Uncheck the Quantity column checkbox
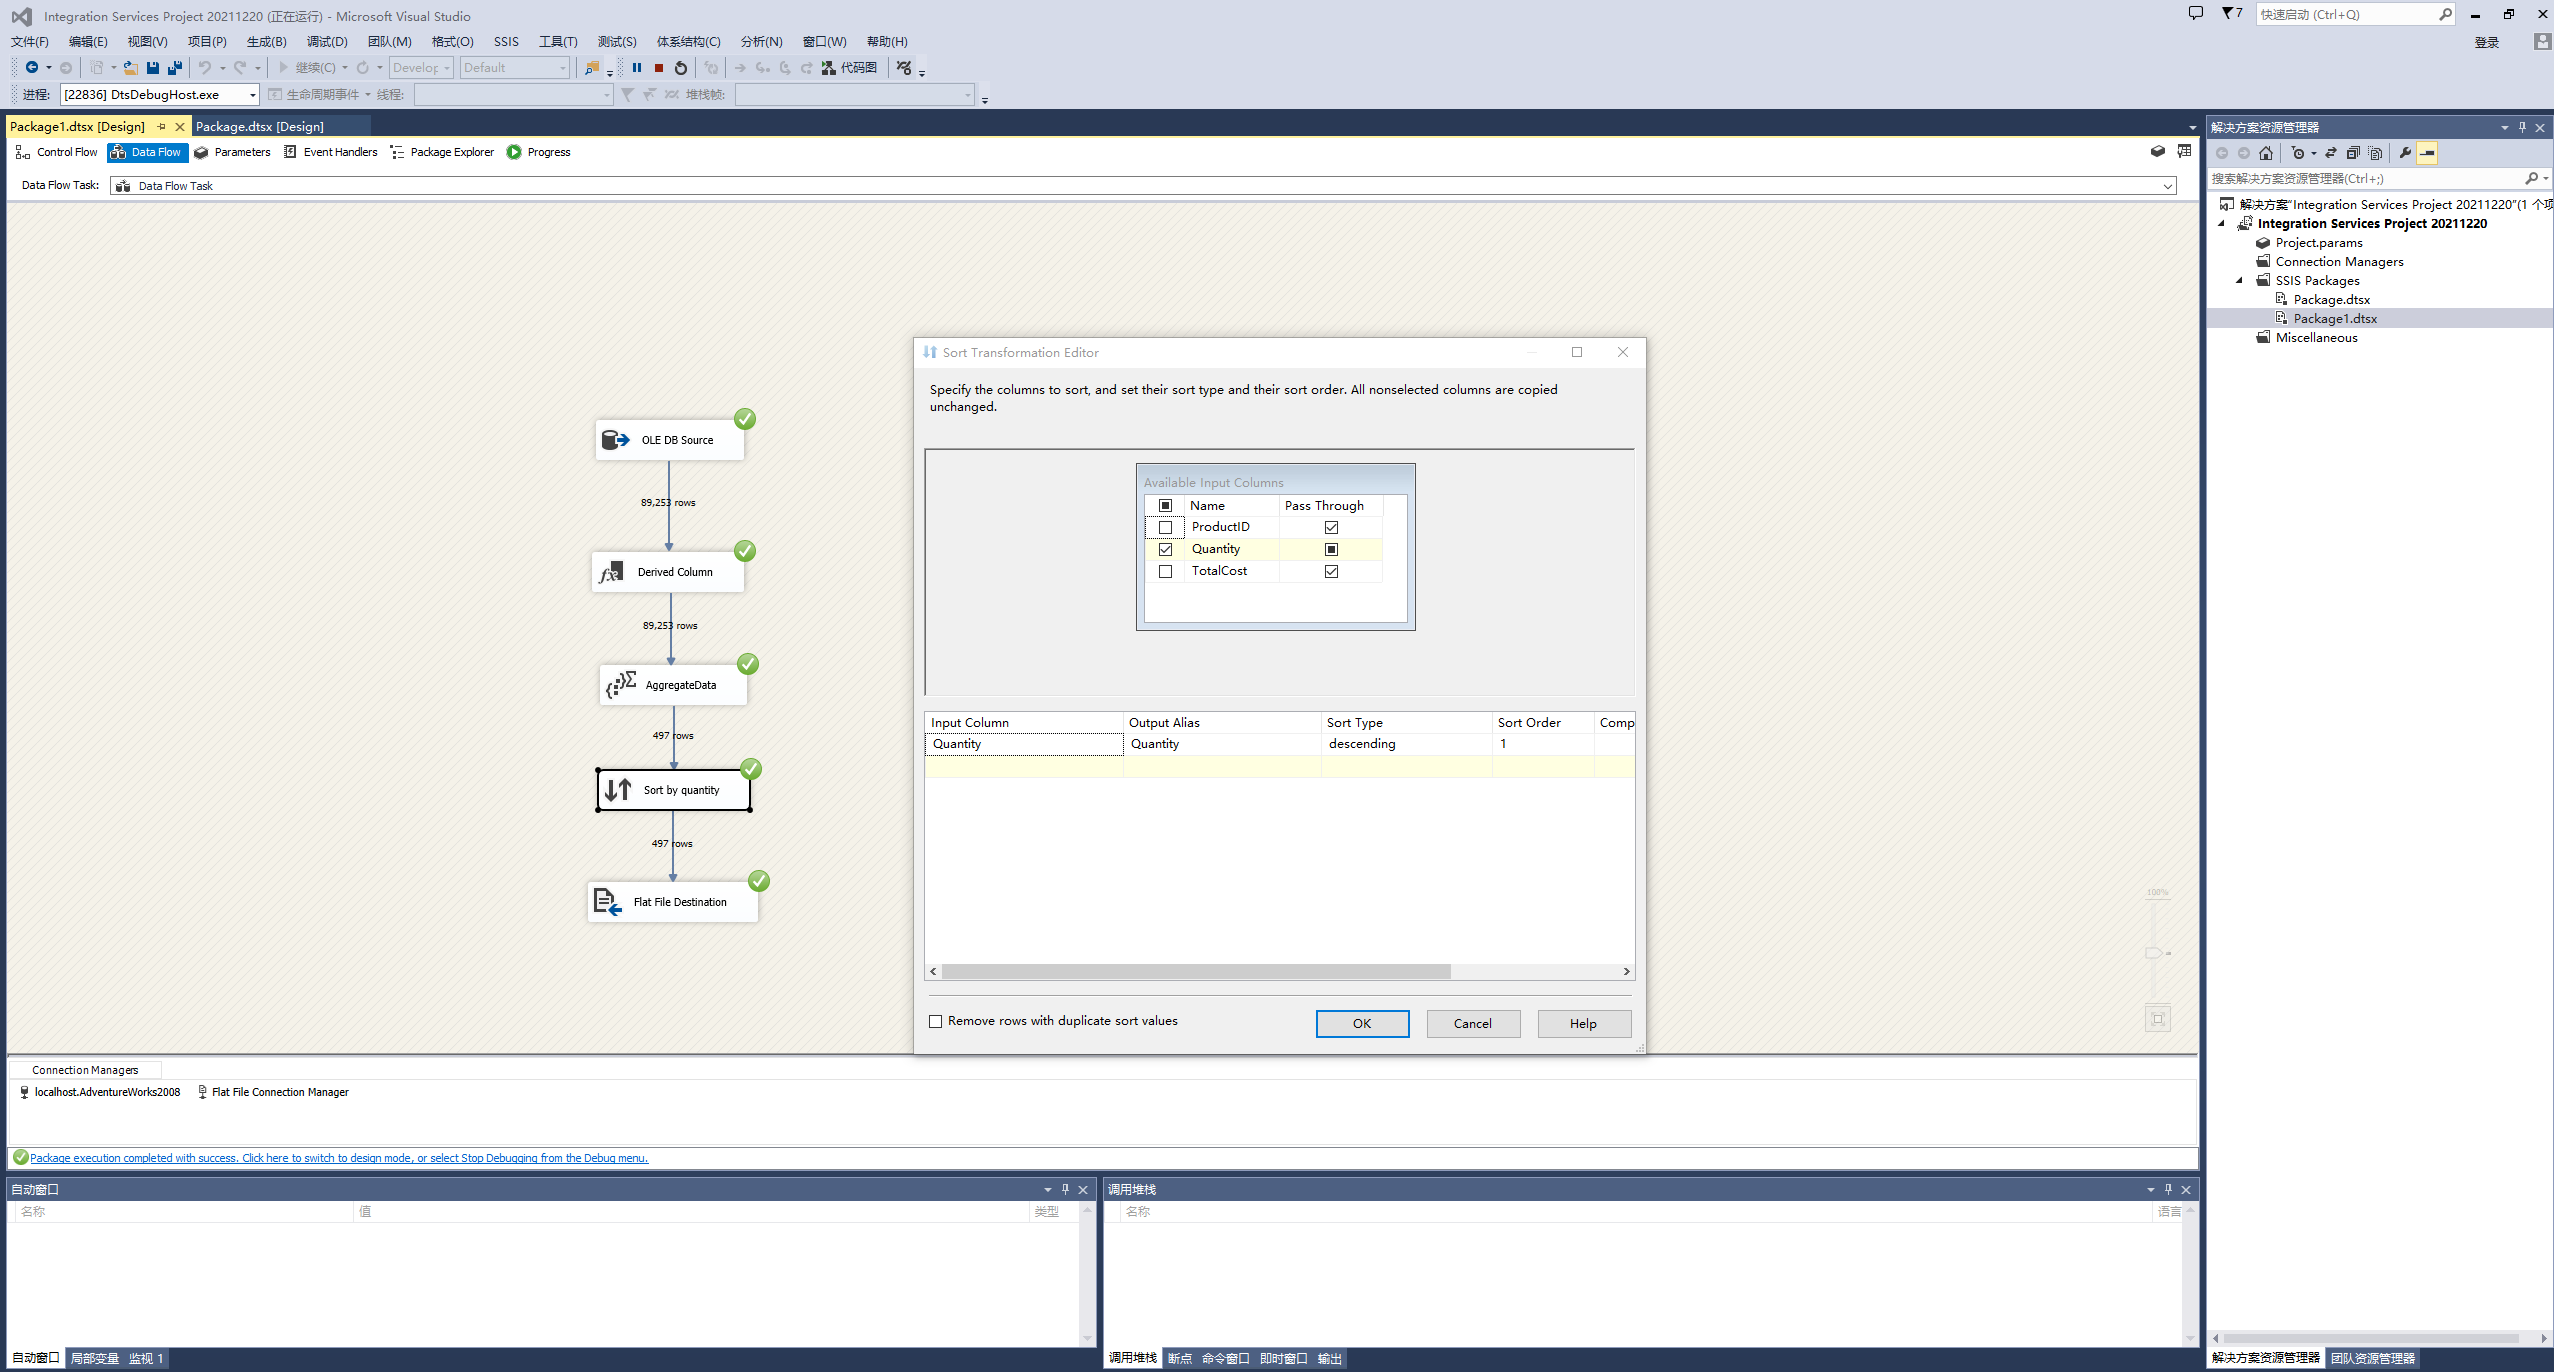 coord(1165,549)
